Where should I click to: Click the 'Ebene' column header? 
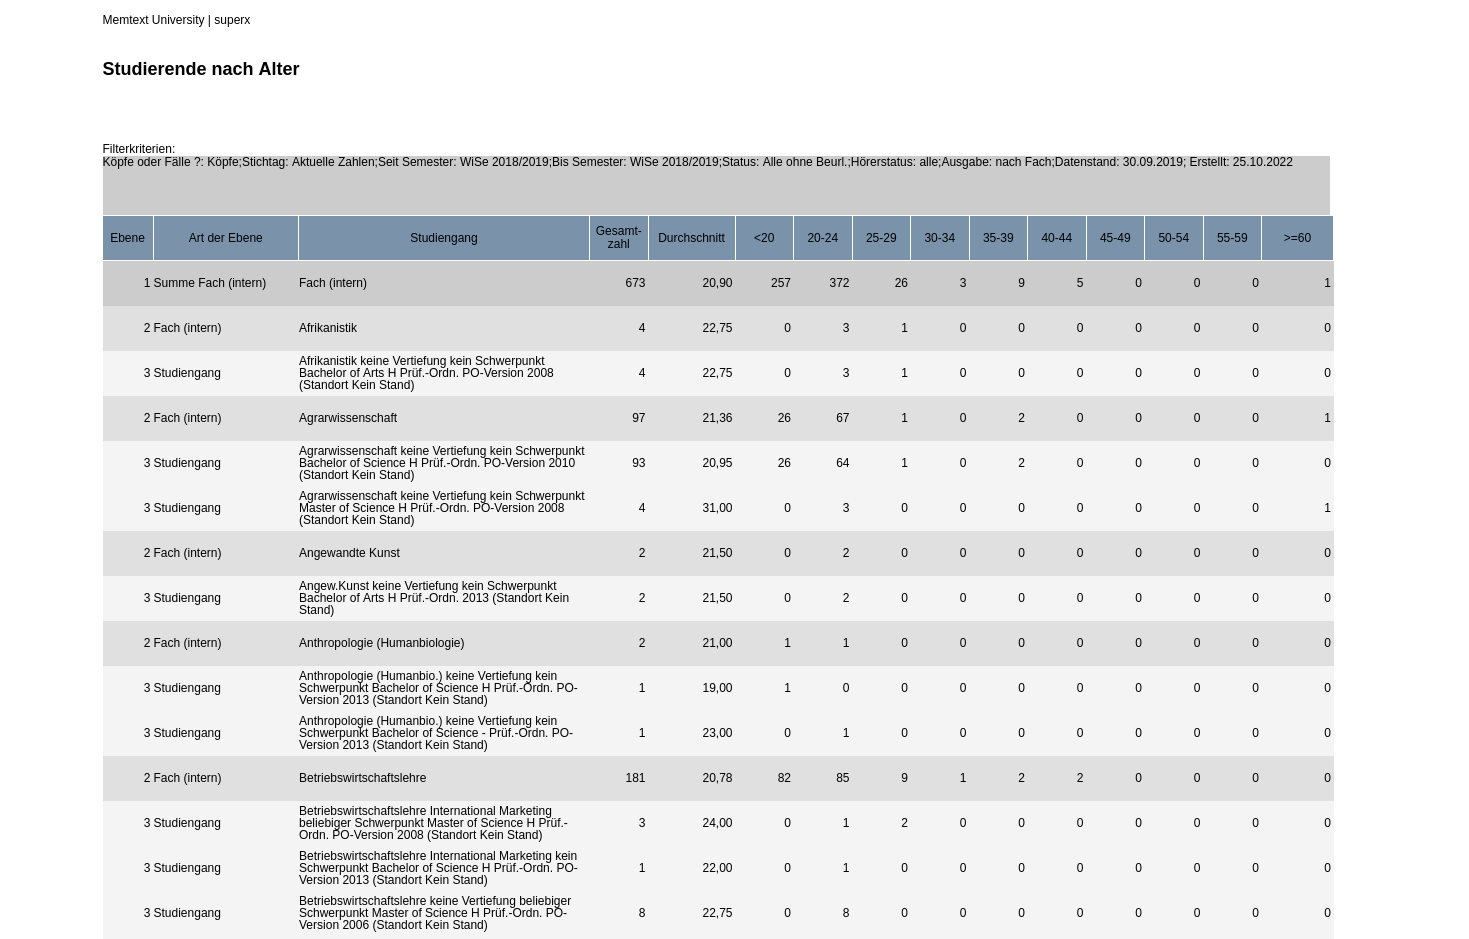[x=127, y=238]
